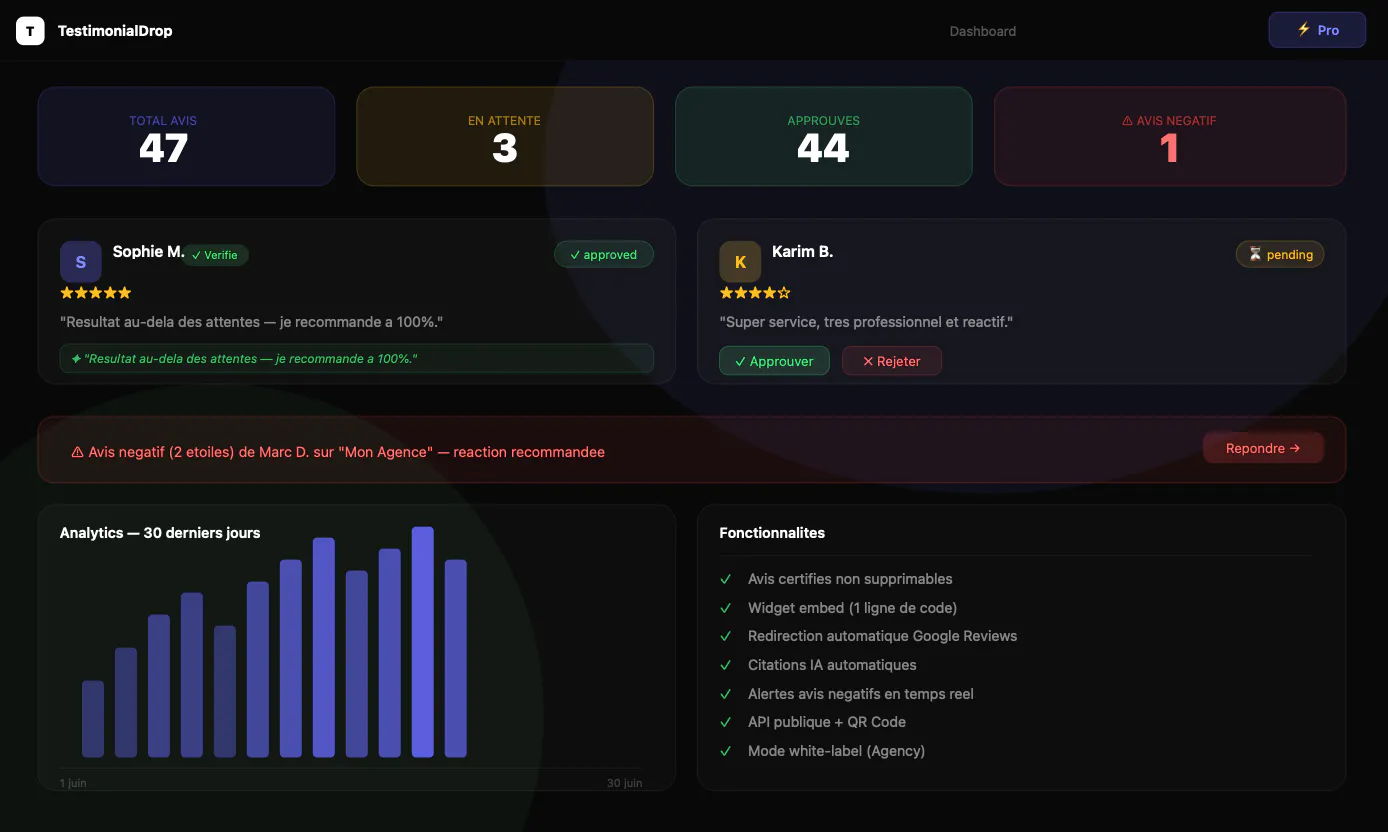Click the negative review alert text about Marc D.
This screenshot has width=1388, height=832.
(x=346, y=452)
